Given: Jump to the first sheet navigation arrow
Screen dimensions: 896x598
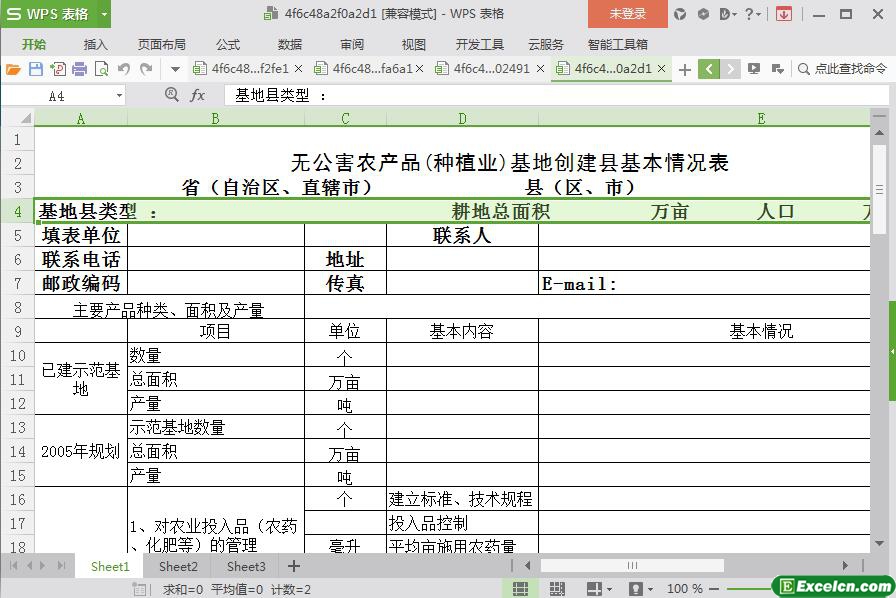Looking at the screenshot, I should pos(14,566).
